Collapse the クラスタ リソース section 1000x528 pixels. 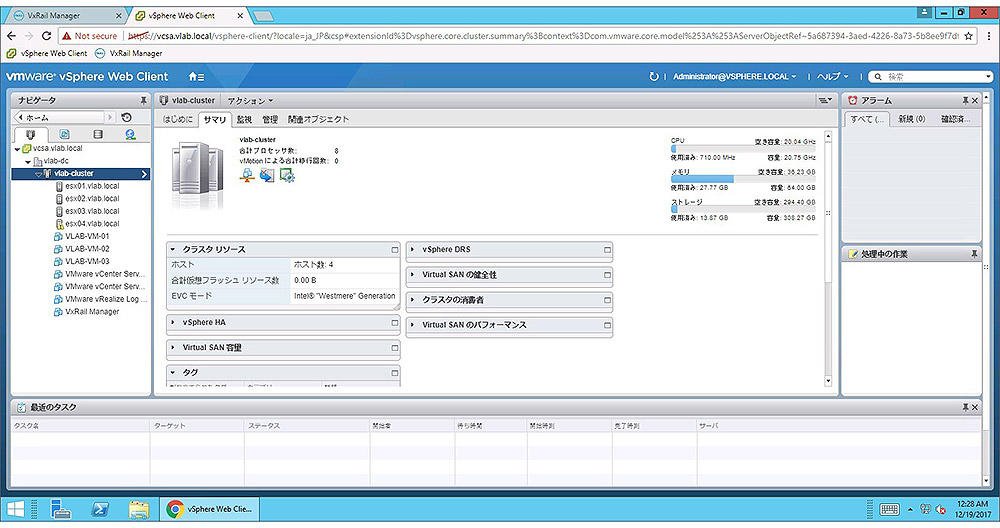click(173, 249)
